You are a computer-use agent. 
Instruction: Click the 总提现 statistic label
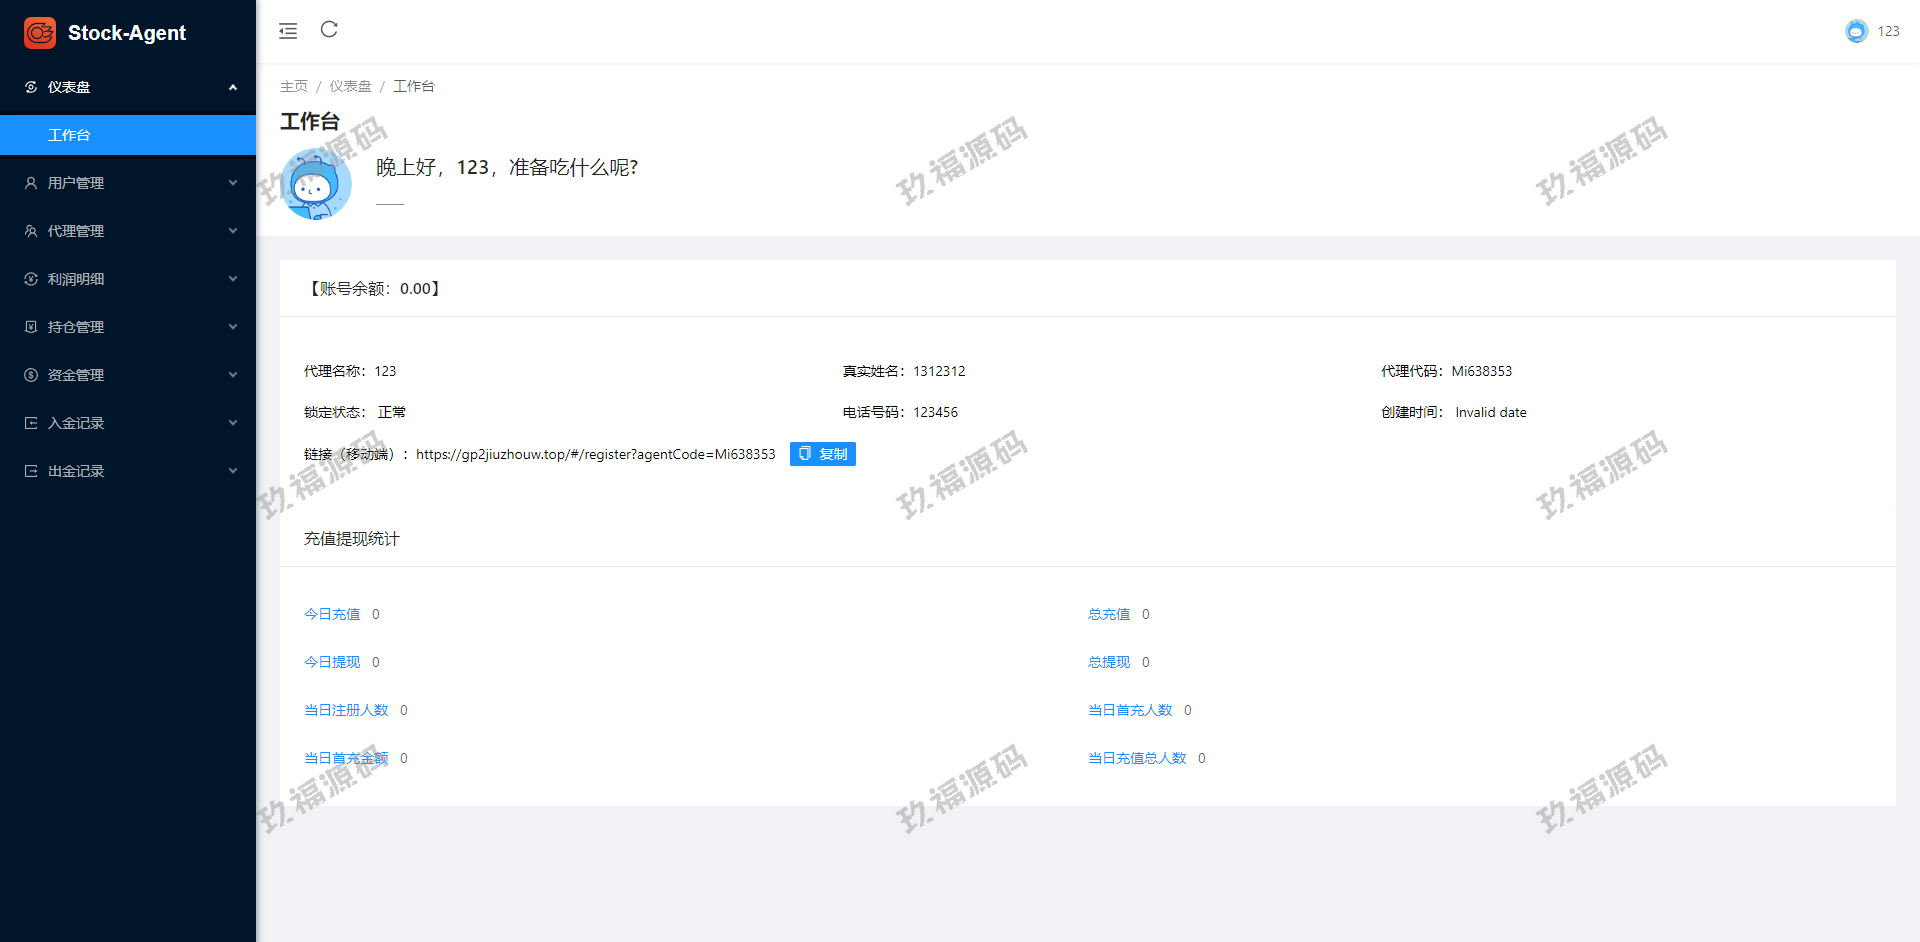coord(1109,662)
